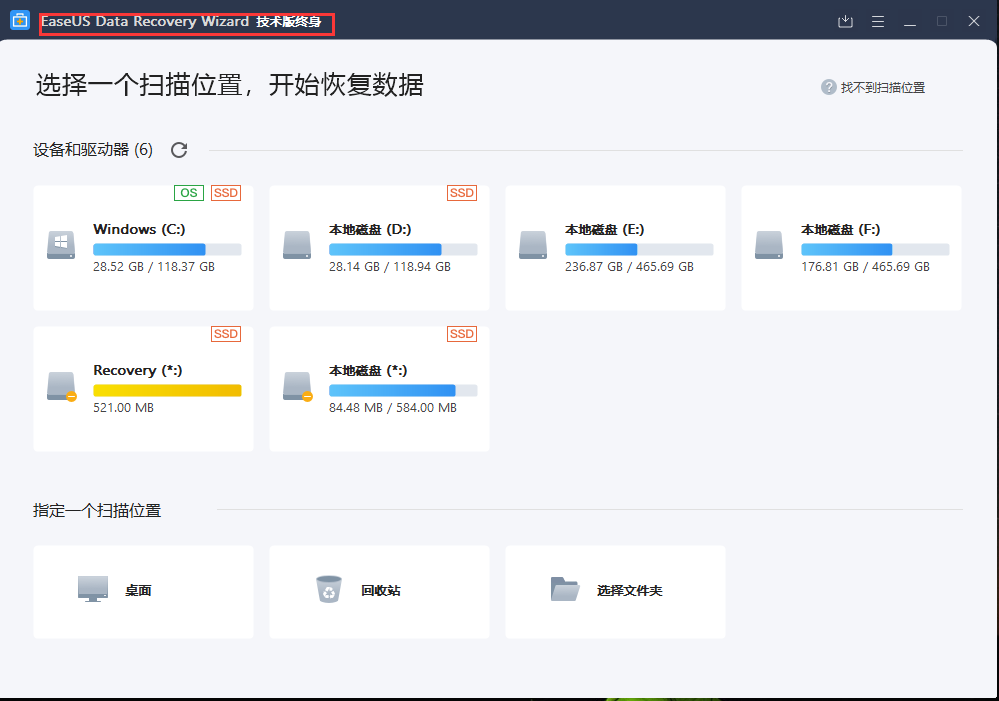Choose 选择文件夹 to pick a folder
The height and width of the screenshot is (701, 999).
615,591
